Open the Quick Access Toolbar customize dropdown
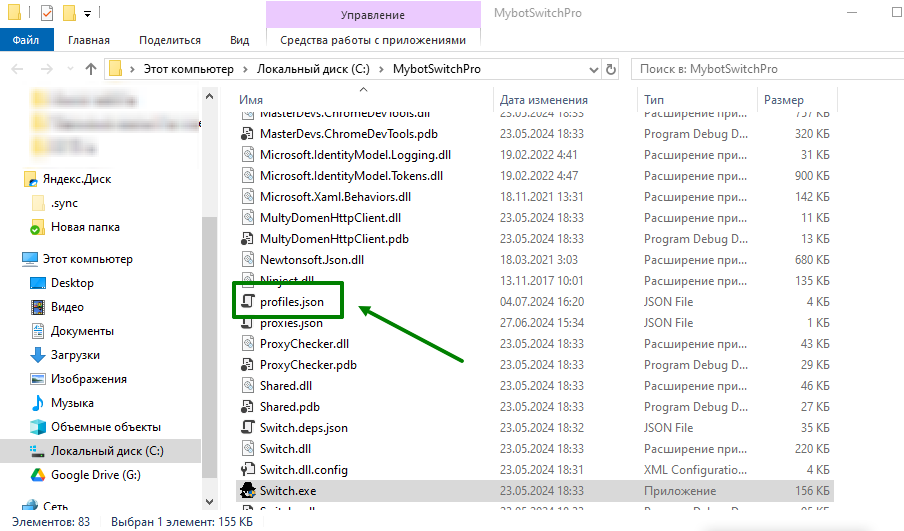This screenshot has height=531, width=904. pos(87,13)
